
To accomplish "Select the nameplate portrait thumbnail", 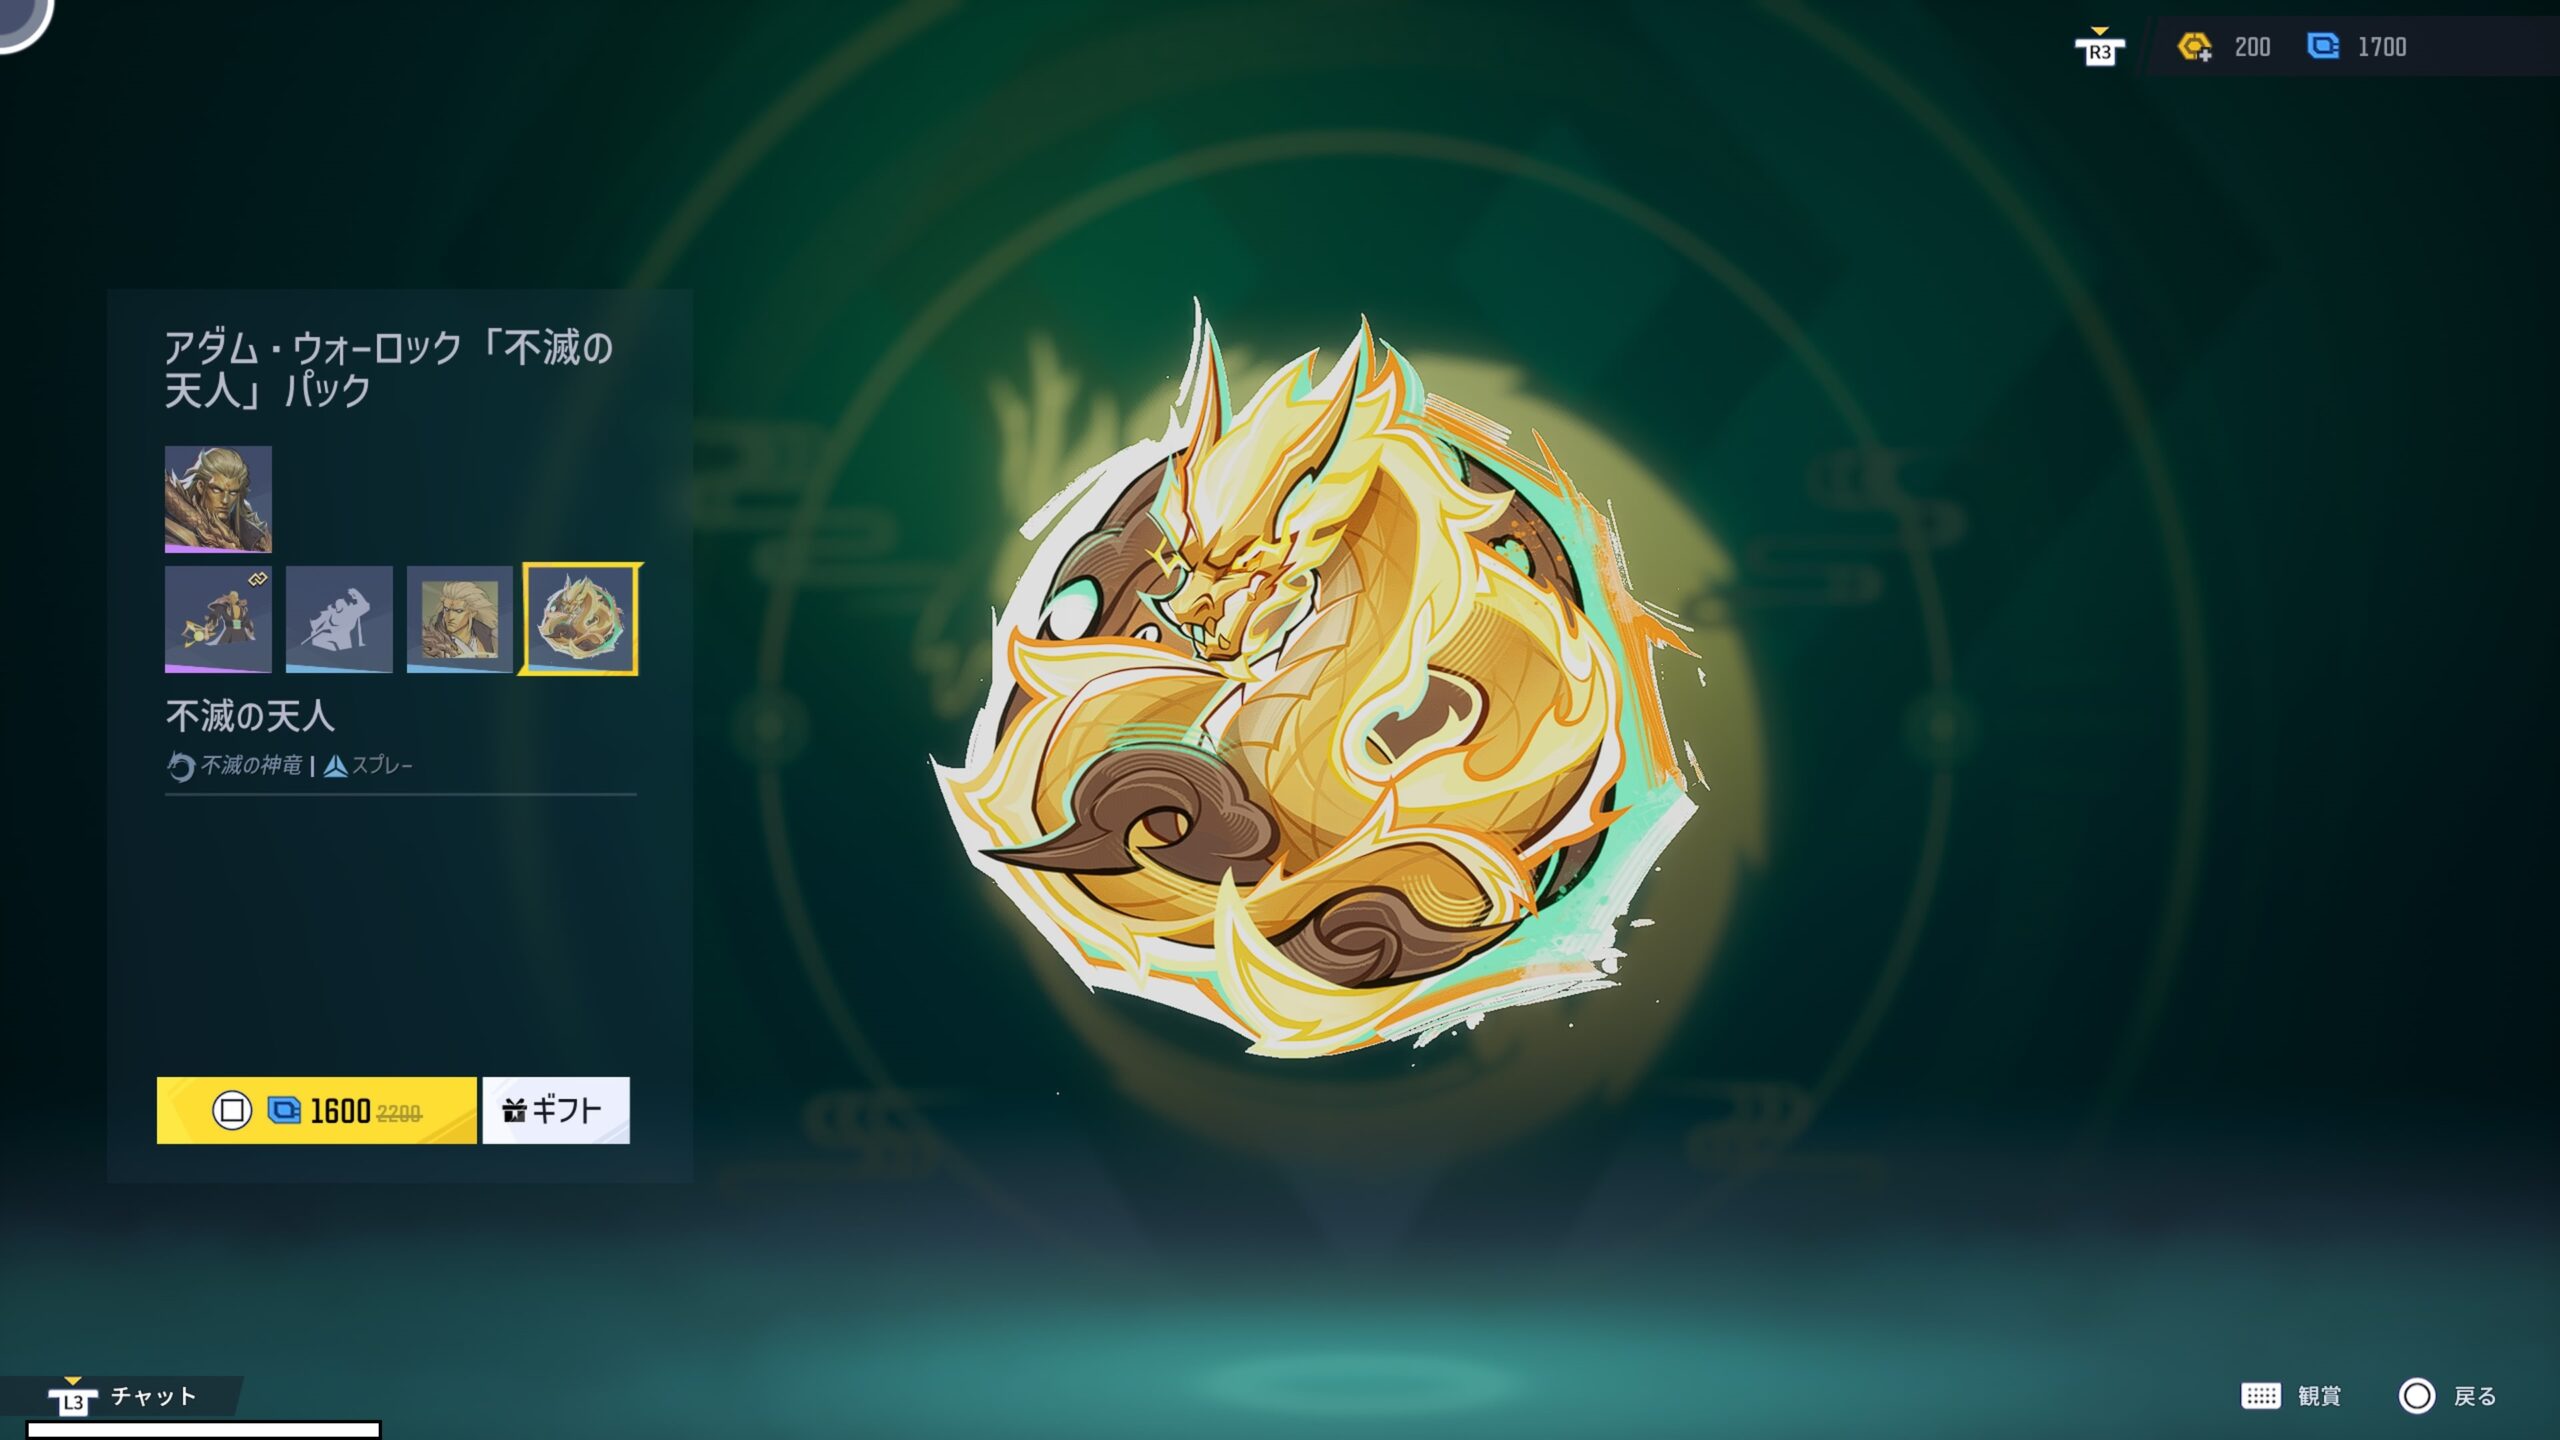I will 460,619.
